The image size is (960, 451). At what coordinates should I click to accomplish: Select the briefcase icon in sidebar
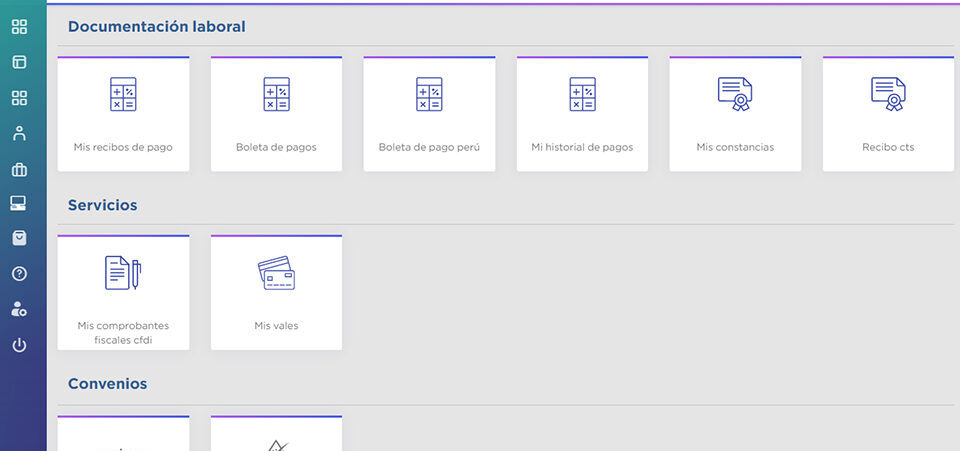click(x=19, y=169)
